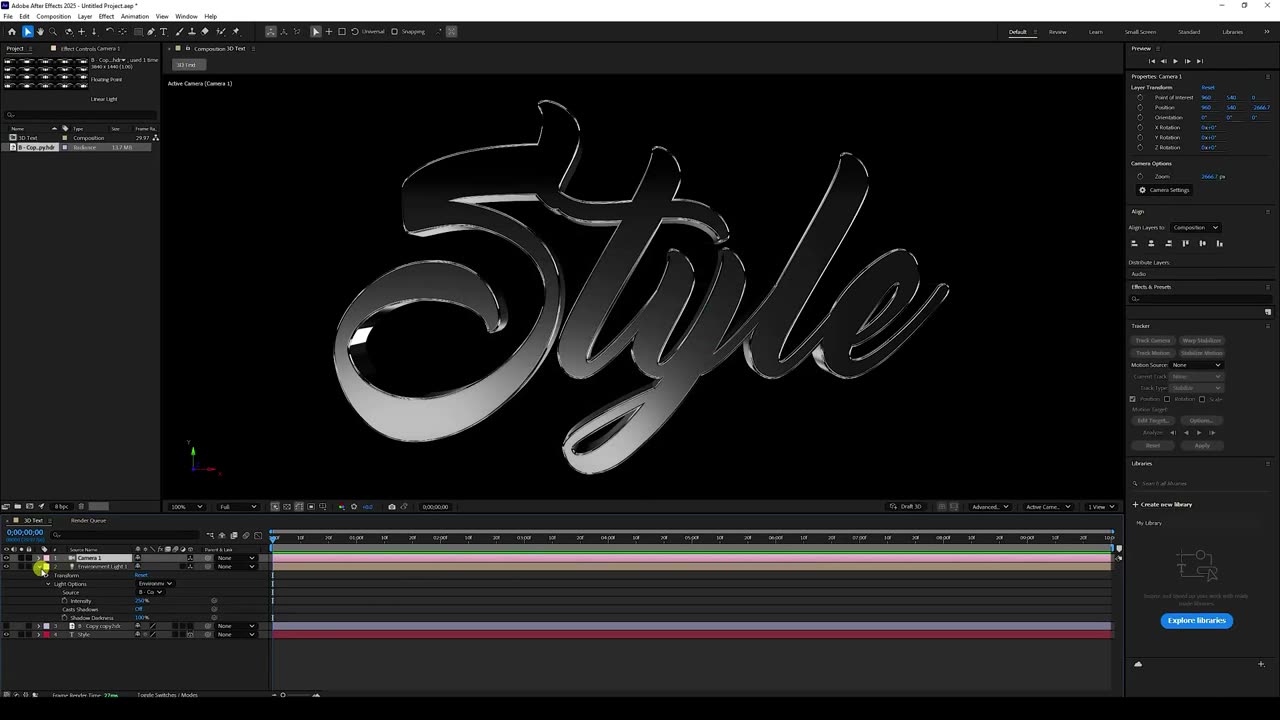Jump to first frame in Preview panel

click(x=1151, y=61)
